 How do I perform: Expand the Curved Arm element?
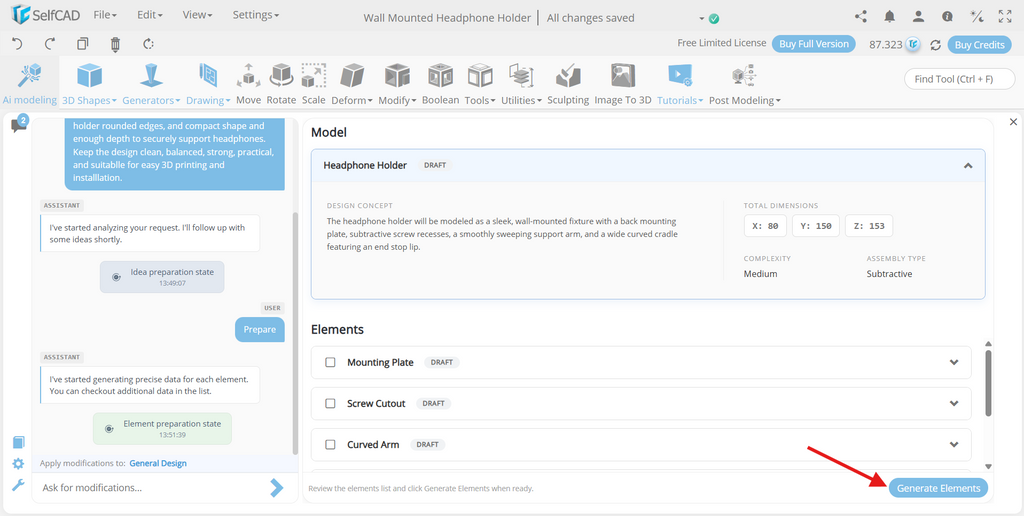[x=954, y=445]
